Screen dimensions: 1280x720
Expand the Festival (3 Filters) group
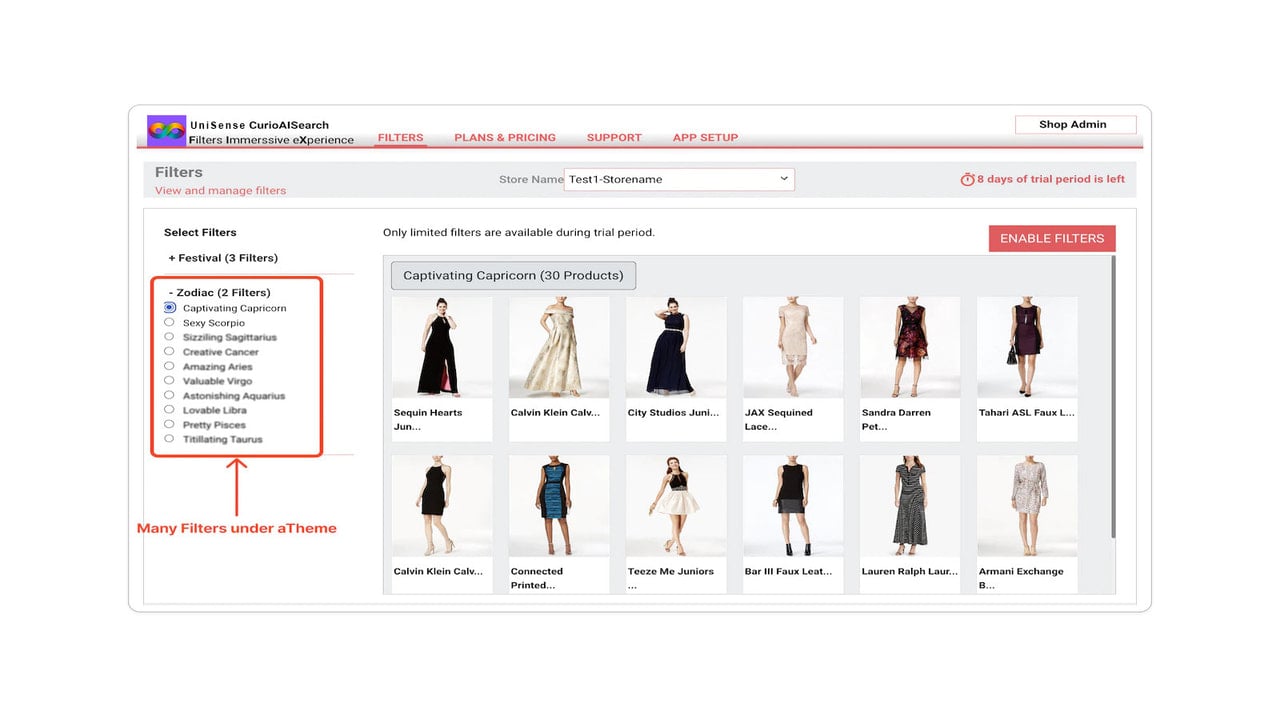tap(223, 258)
